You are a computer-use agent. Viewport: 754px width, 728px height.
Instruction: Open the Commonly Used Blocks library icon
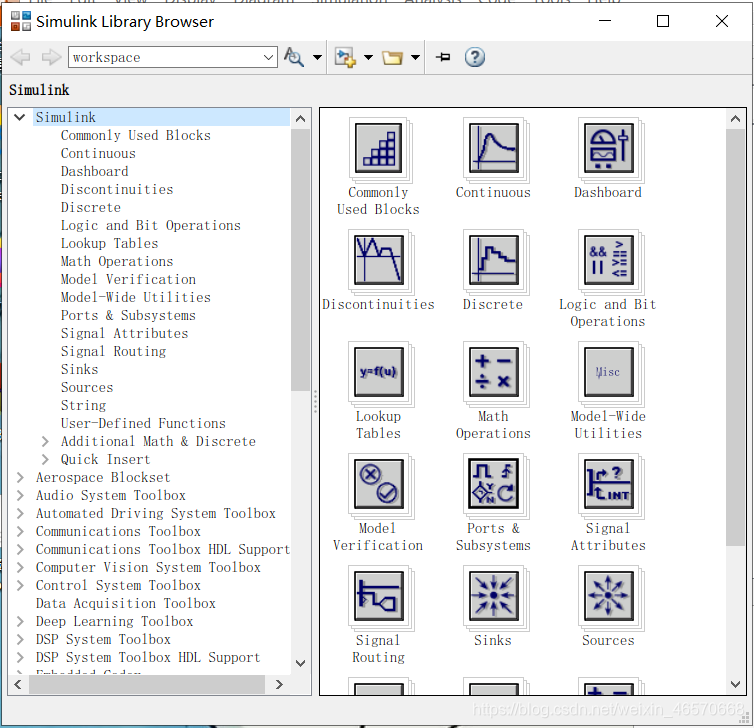coord(379,148)
